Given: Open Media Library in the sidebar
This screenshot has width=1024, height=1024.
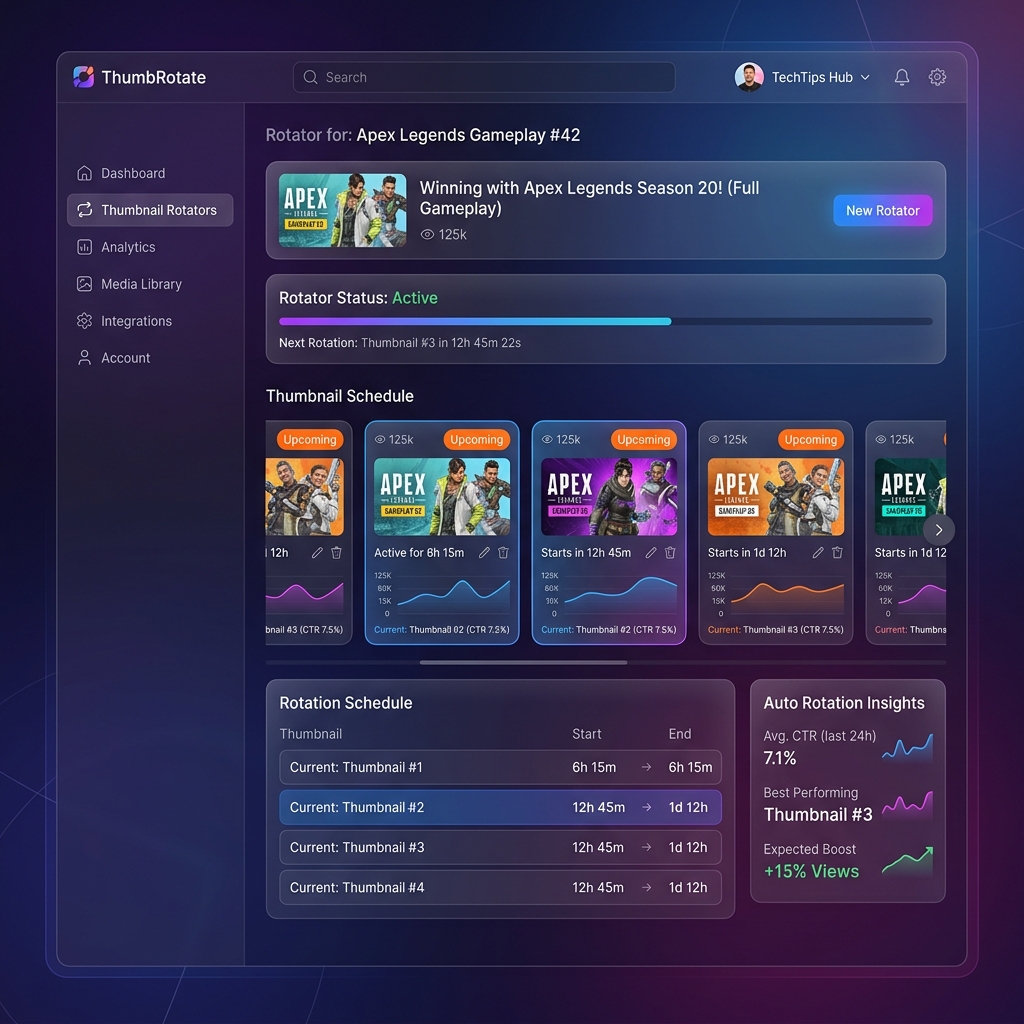Looking at the screenshot, I should pos(141,284).
